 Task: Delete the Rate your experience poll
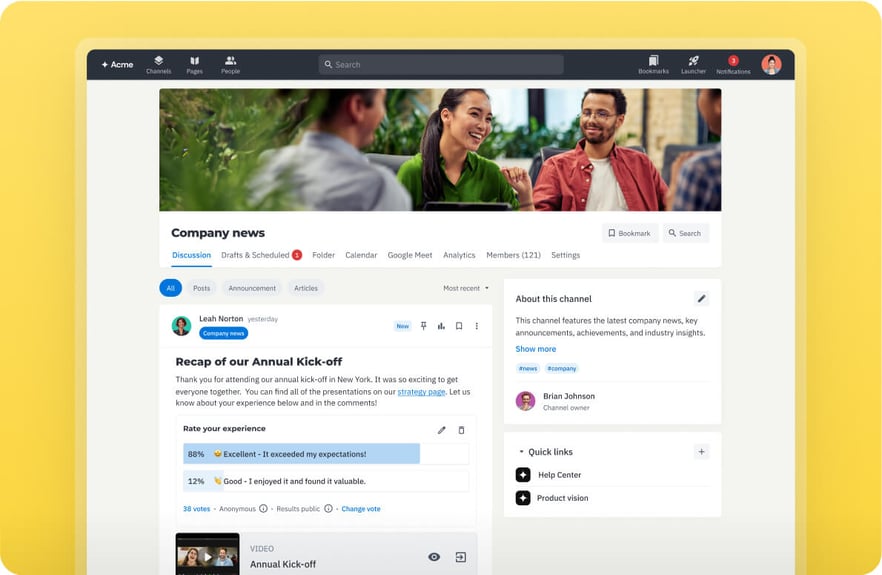461,430
